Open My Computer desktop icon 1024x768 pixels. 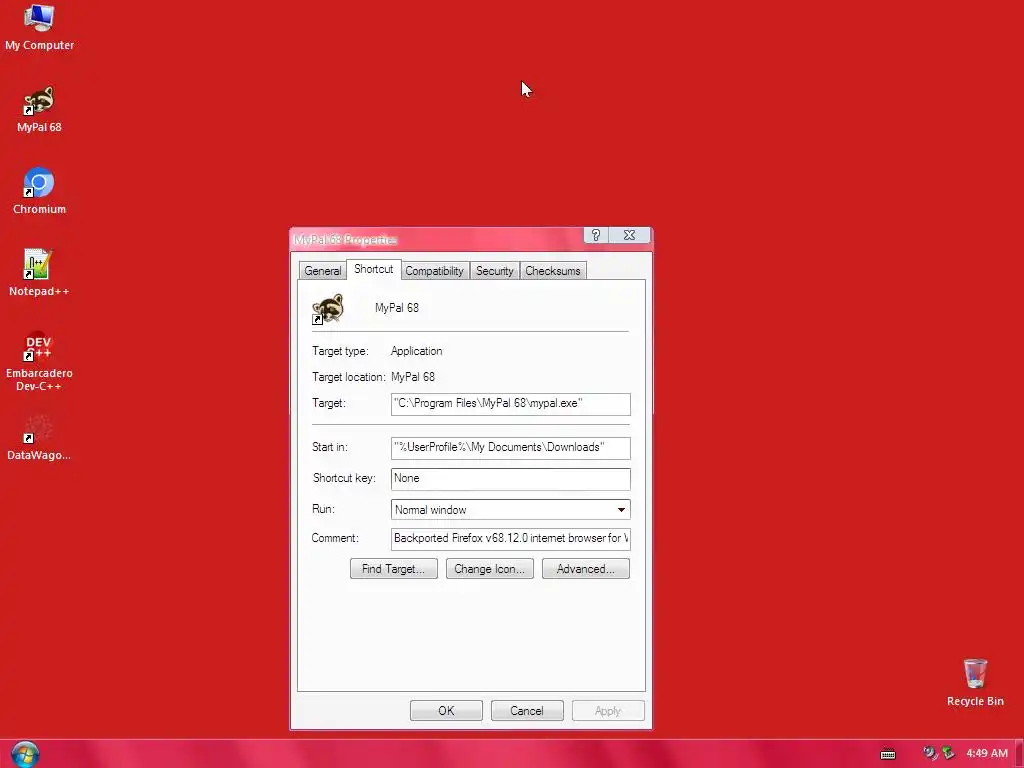click(x=39, y=27)
